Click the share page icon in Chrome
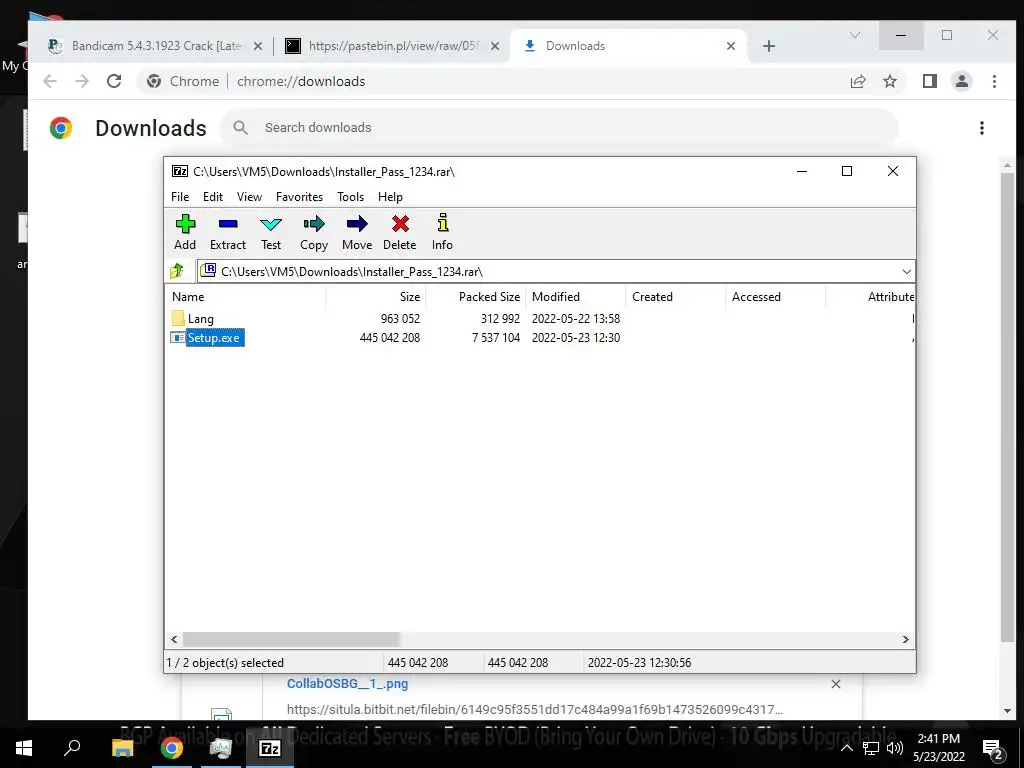The width and height of the screenshot is (1024, 768). pyautogui.click(x=857, y=82)
